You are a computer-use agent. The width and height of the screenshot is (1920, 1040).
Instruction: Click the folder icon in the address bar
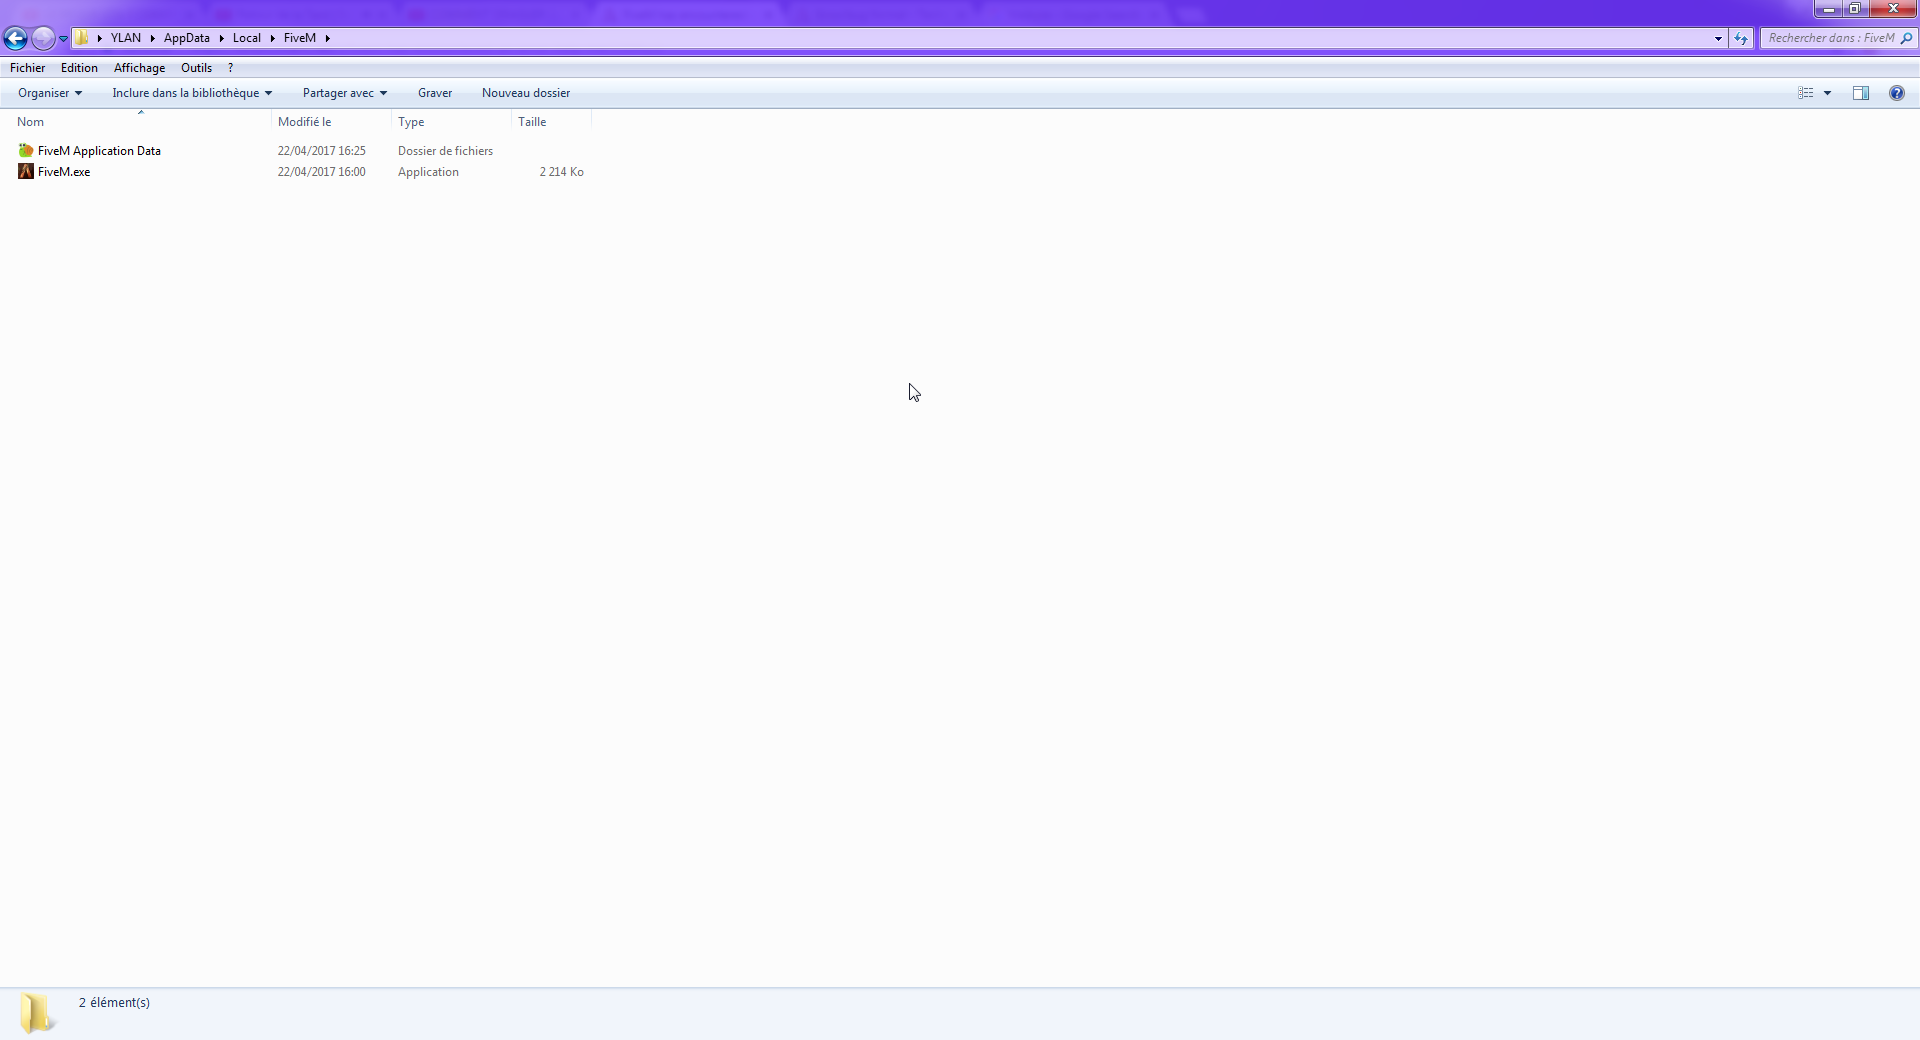tap(83, 38)
